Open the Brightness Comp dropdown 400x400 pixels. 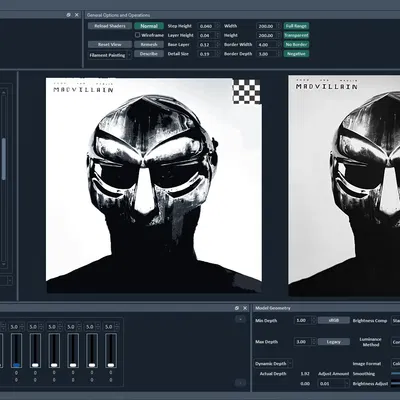point(396,320)
